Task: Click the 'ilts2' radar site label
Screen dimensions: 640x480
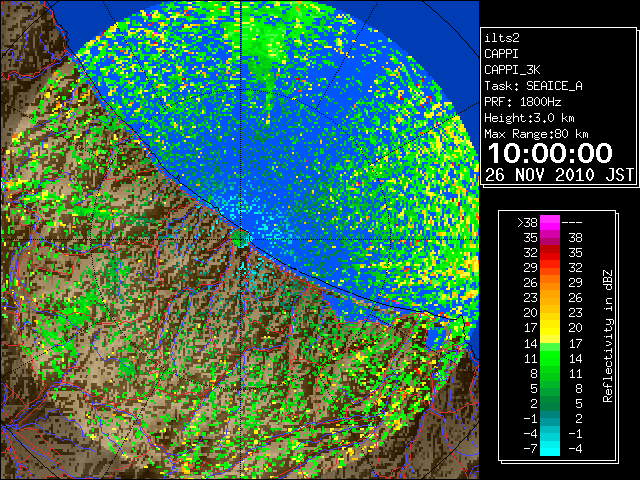Action: [502, 38]
